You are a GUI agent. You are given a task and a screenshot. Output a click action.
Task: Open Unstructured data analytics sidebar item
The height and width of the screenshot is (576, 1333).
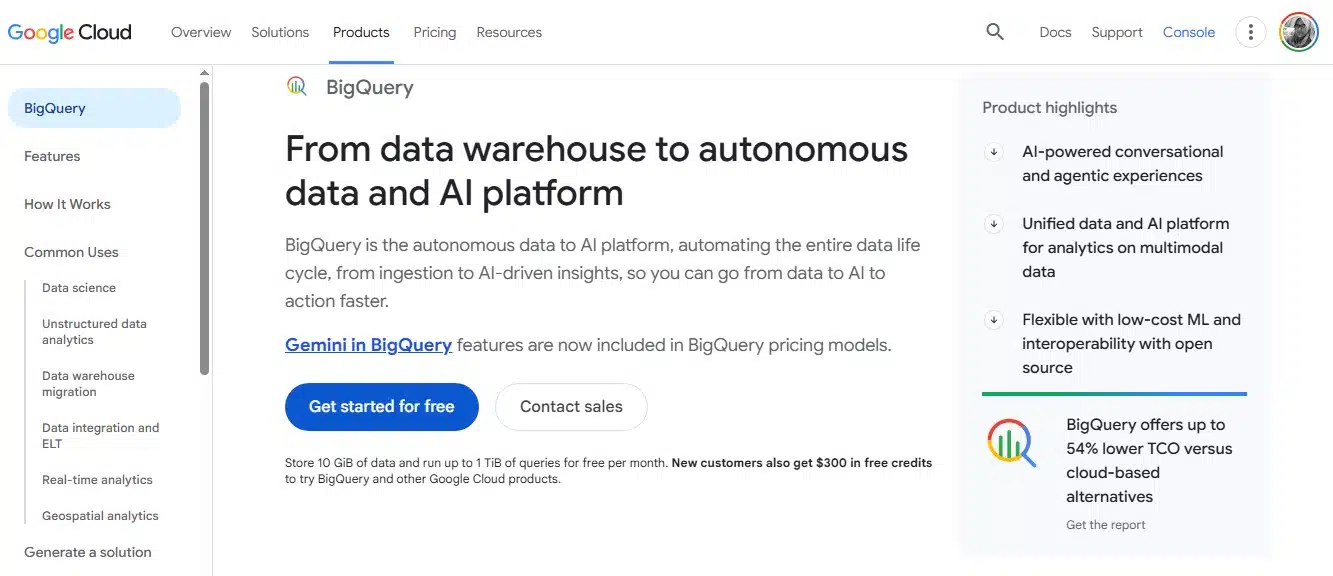[94, 332]
